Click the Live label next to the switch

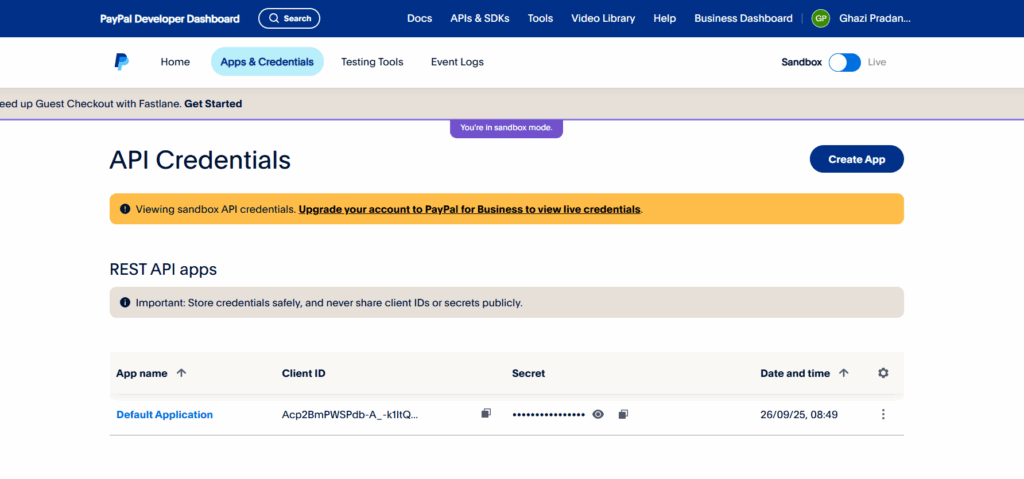point(877,62)
